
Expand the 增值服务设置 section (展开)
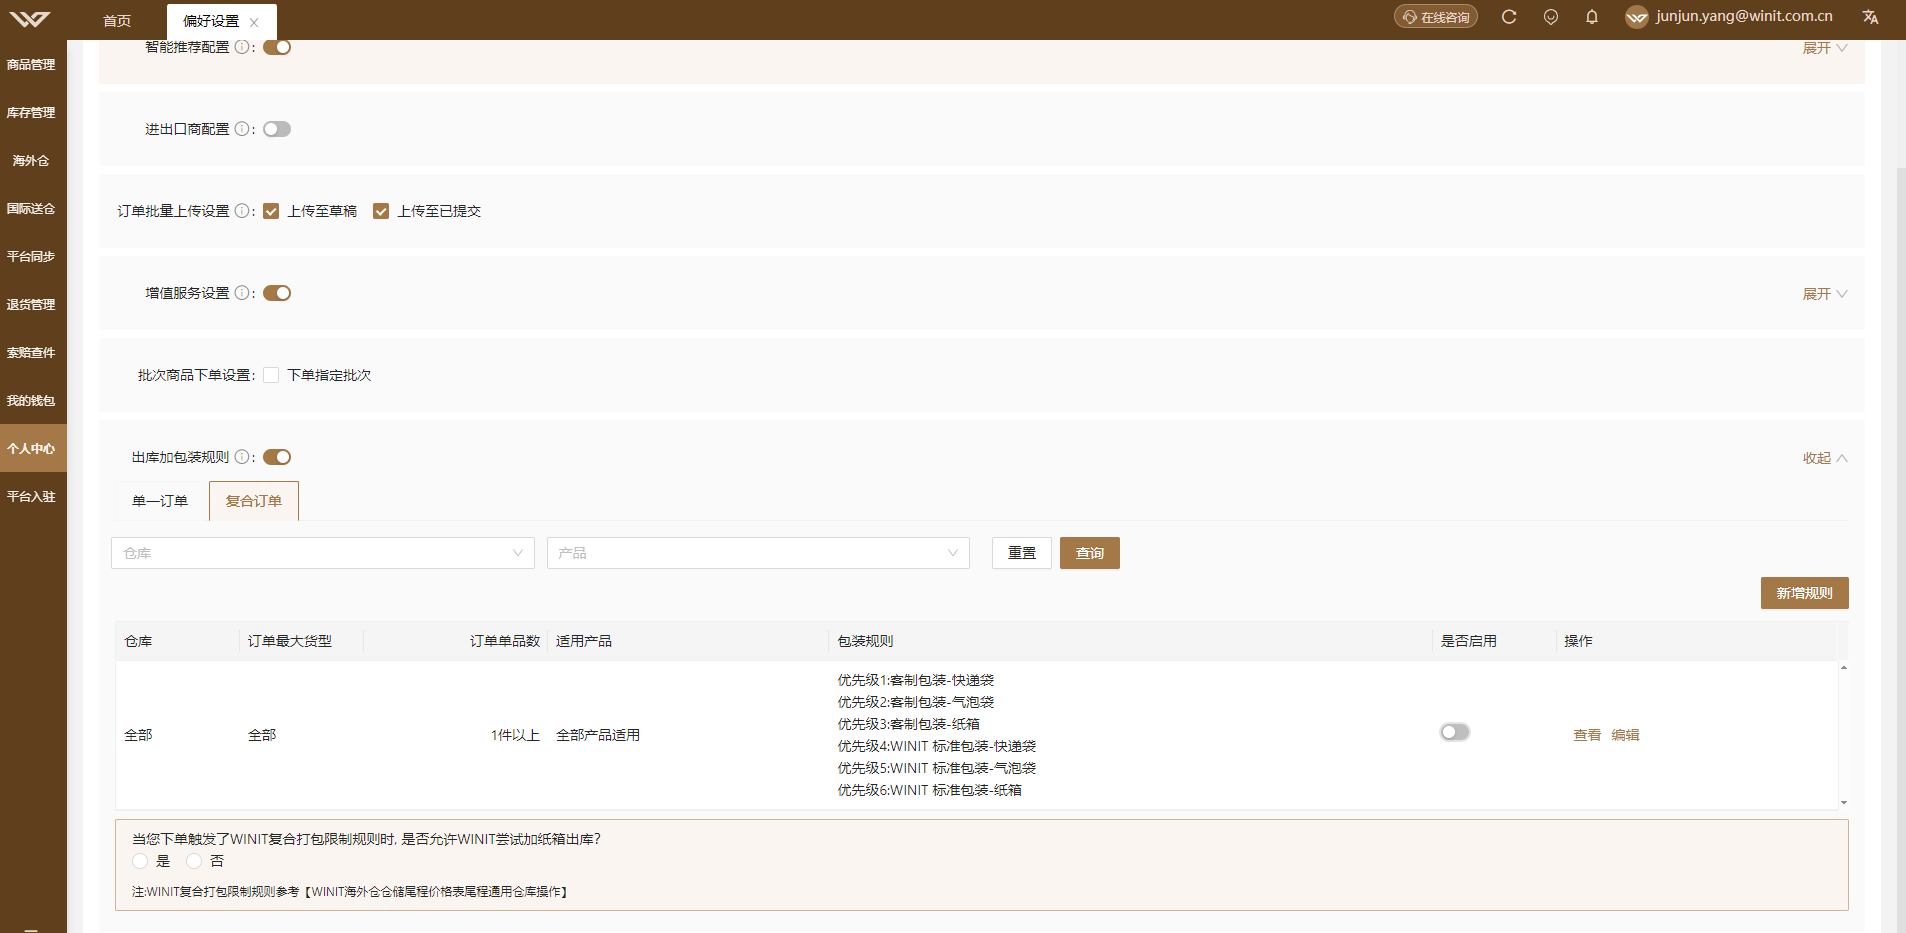pyautogui.click(x=1824, y=294)
